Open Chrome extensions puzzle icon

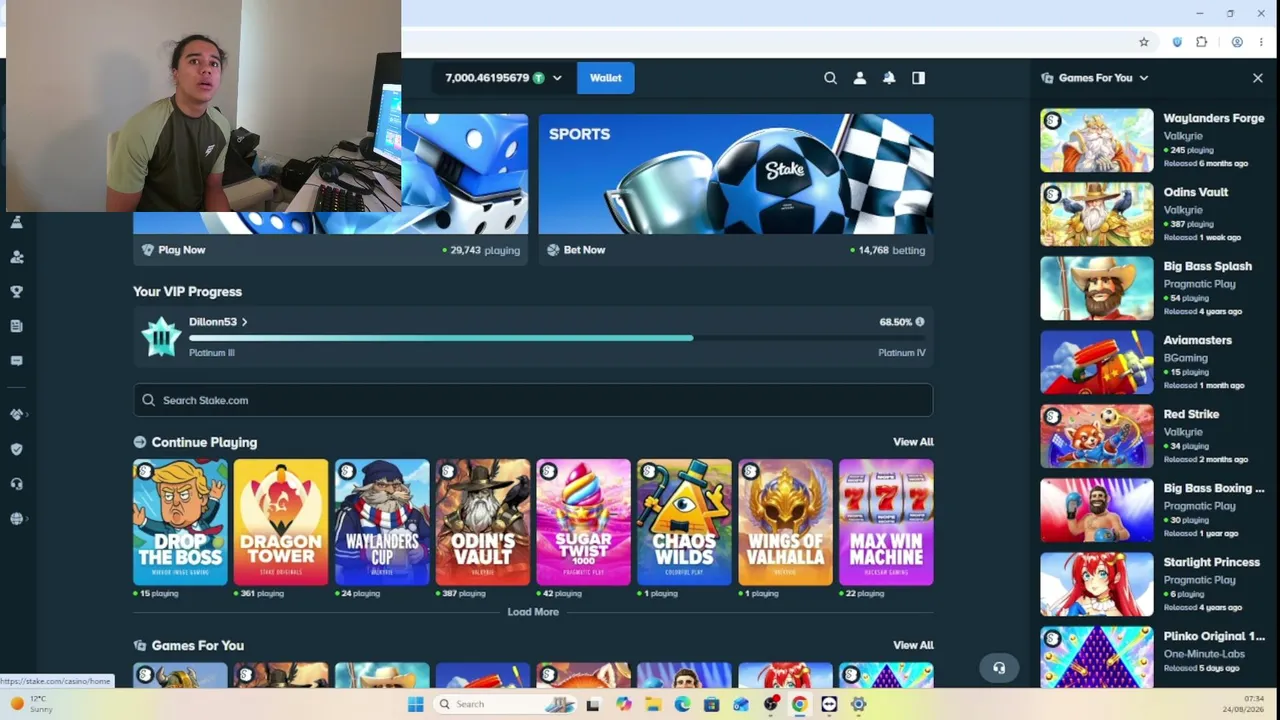point(1202,42)
